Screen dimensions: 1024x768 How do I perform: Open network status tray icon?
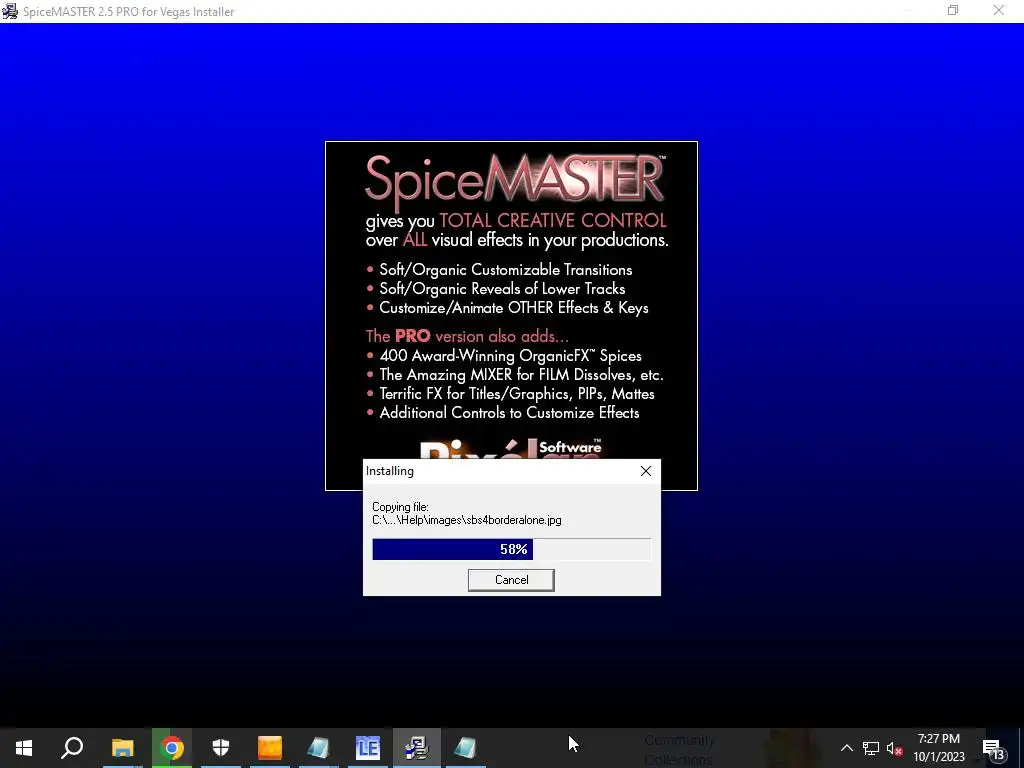(871, 748)
